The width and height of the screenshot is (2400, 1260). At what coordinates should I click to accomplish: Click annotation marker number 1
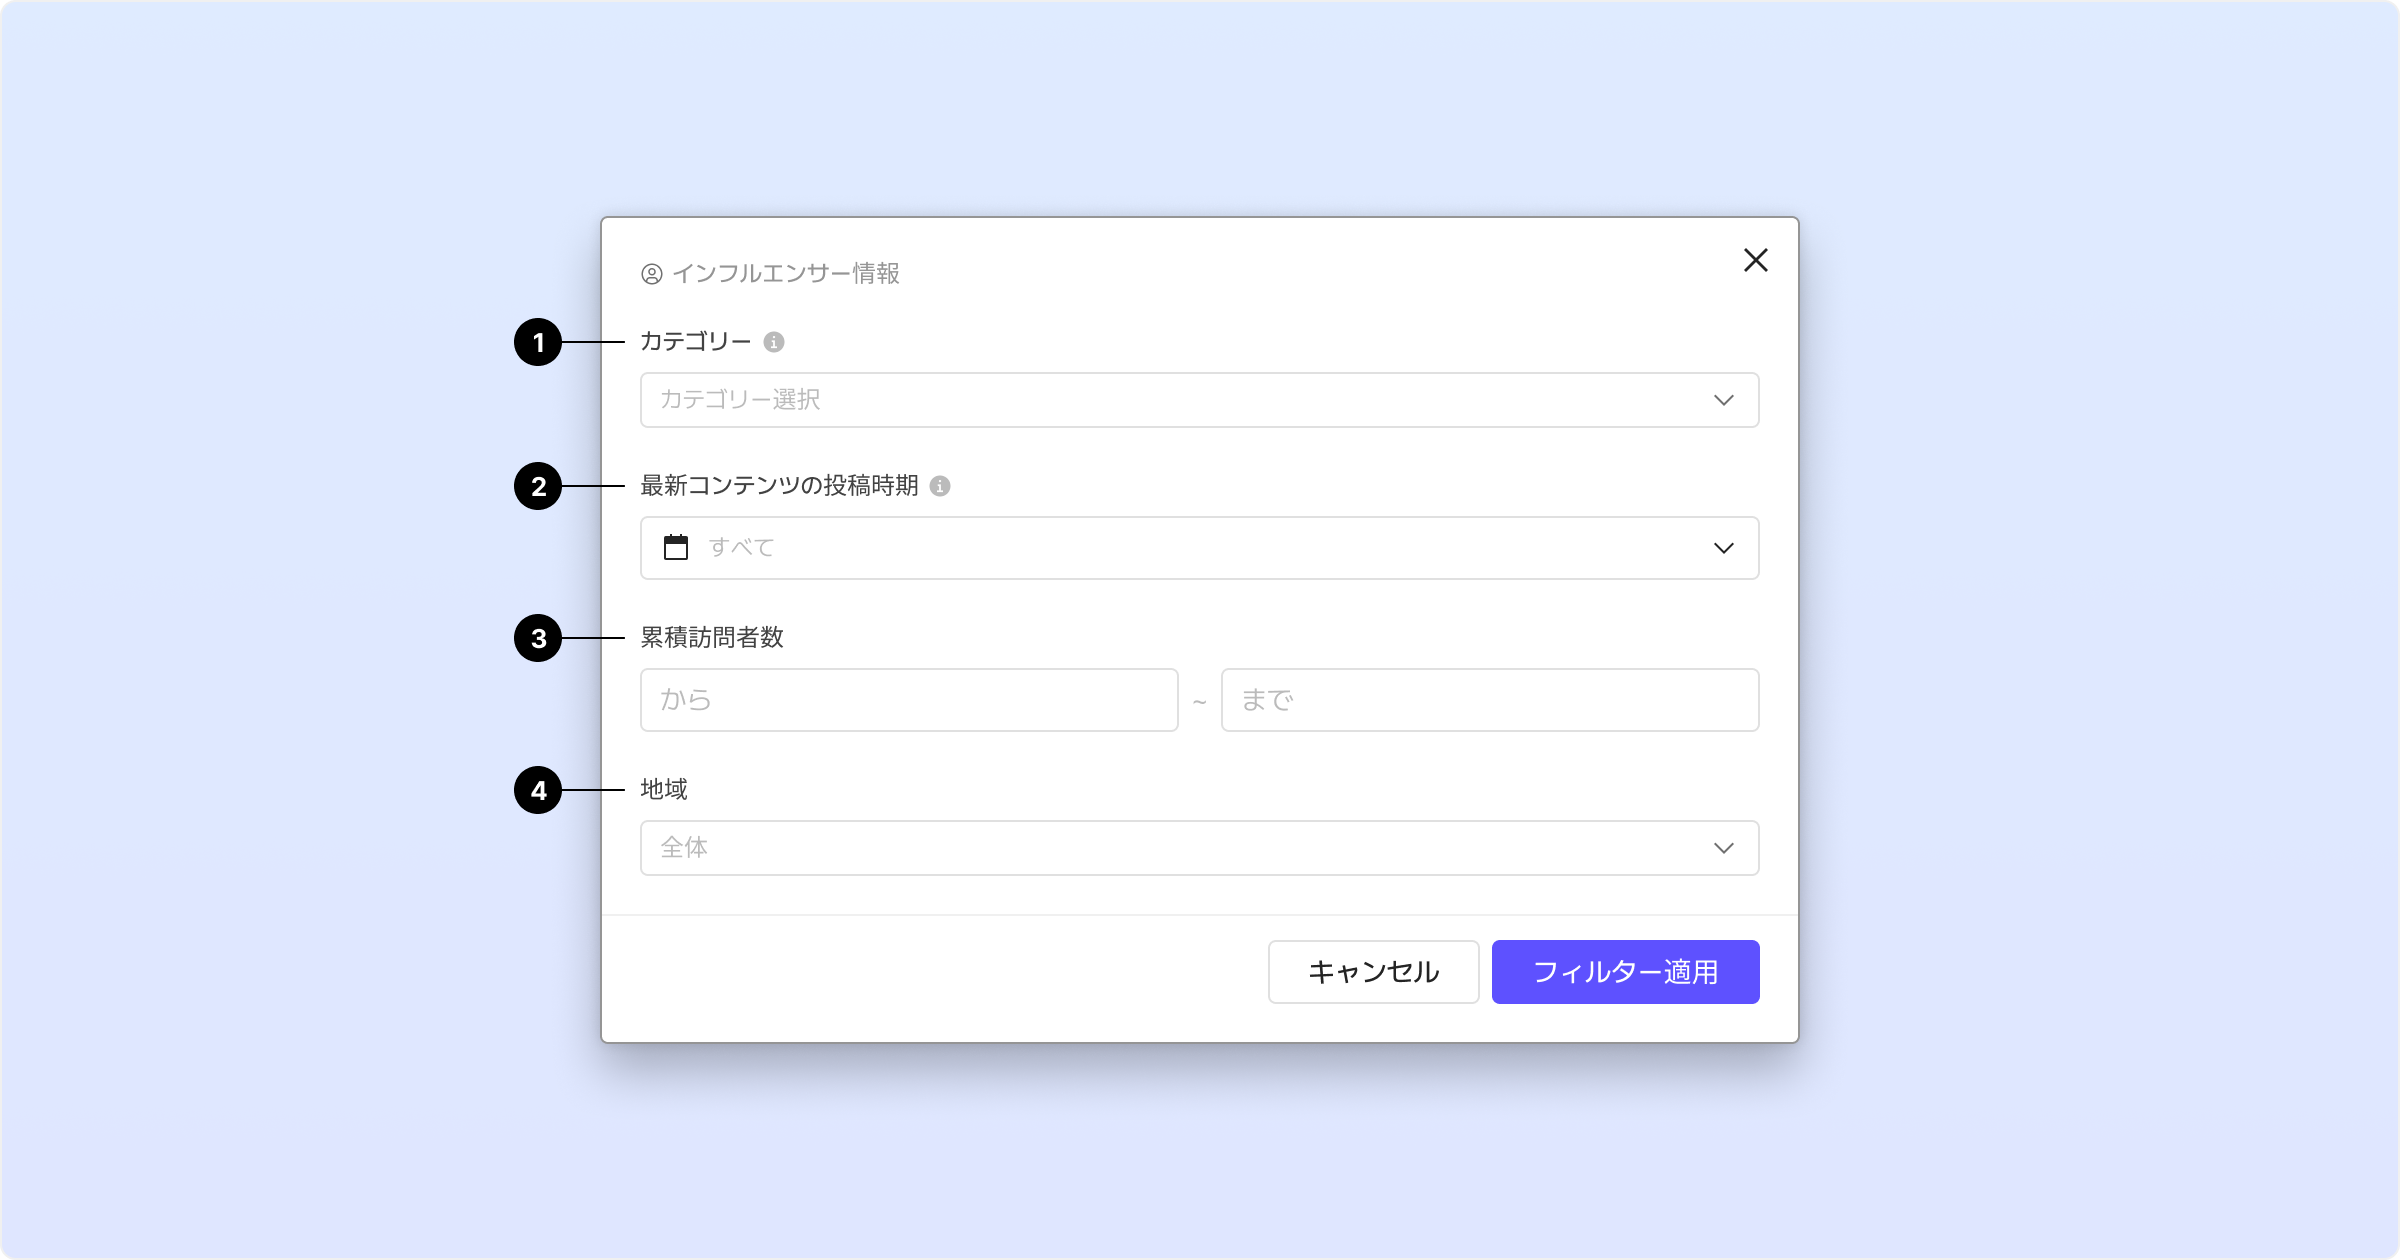tap(538, 342)
